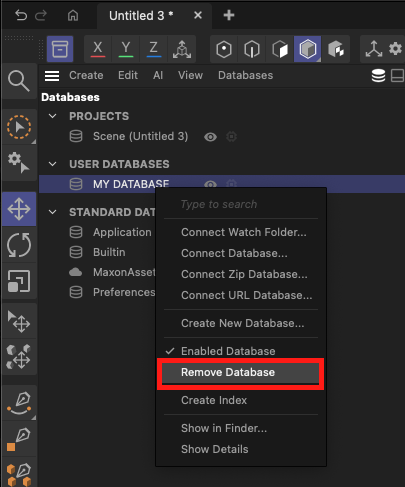The height and width of the screenshot is (487, 405).
Task: Click the Asset Browser archive icon
Action: pos(60,49)
